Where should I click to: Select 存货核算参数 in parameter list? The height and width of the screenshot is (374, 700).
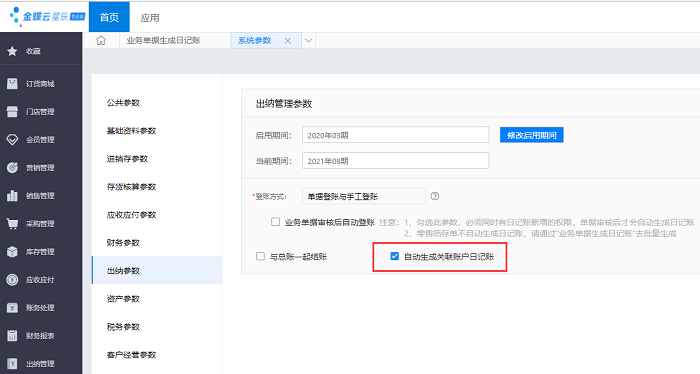131,187
